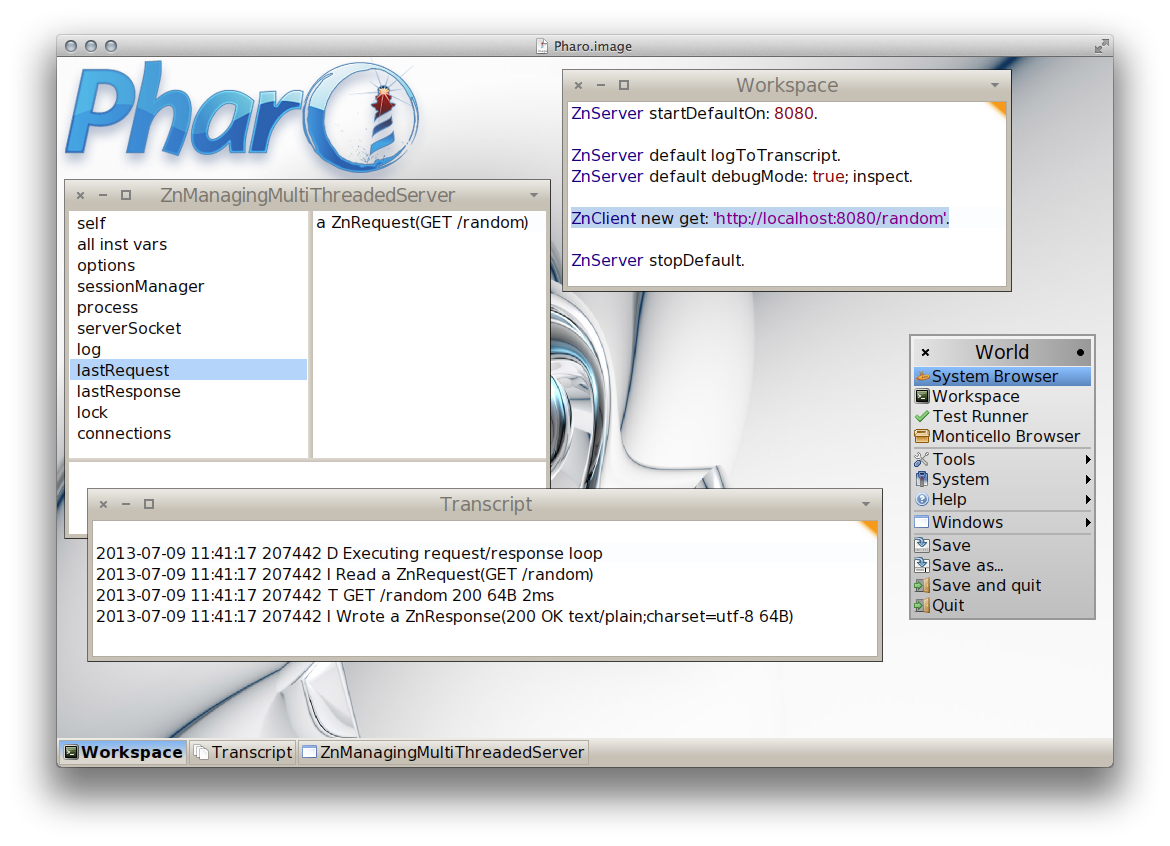
Task: Click the ZnRequest(GET /random) value text
Action: (x=422, y=222)
